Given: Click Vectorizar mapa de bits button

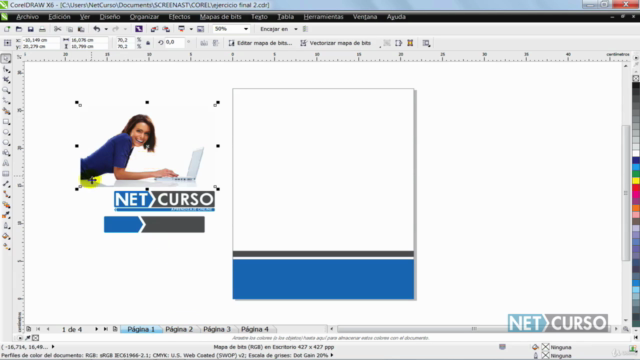Looking at the screenshot, I should [336, 43].
